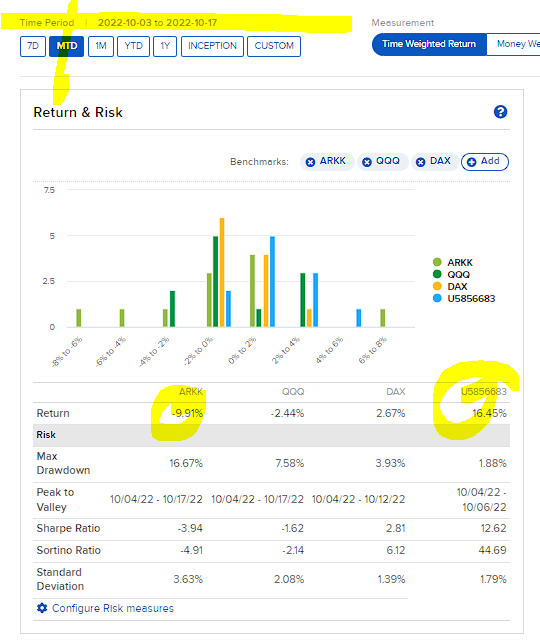
Task: Click the QQQ benchmark chip label
Action: 388,161
